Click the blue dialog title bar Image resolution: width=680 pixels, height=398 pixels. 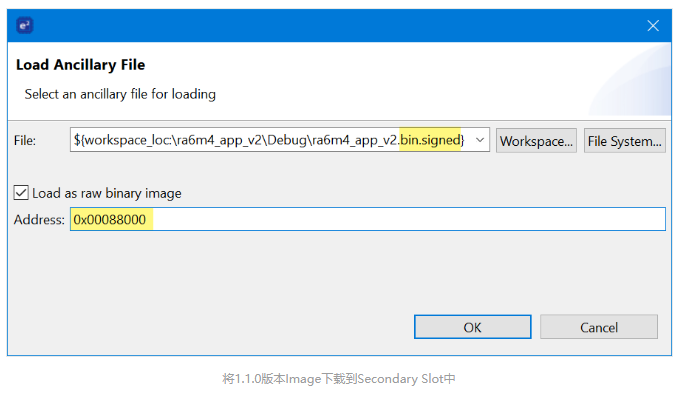[x=339, y=26]
